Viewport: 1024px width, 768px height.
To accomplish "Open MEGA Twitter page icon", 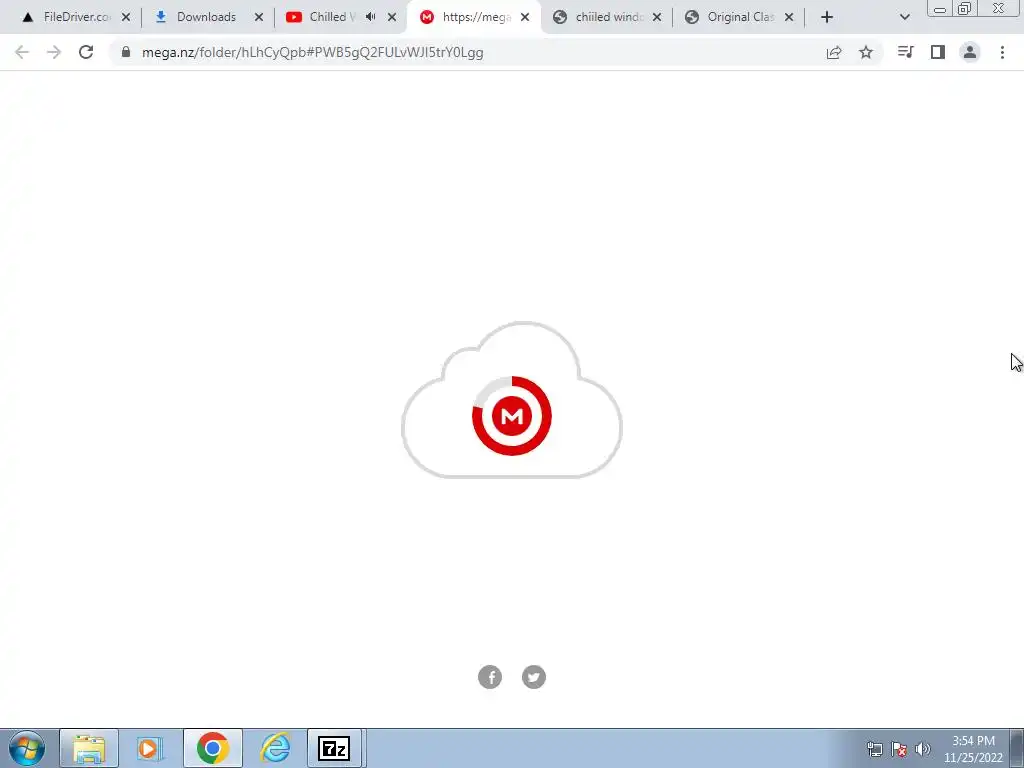I will click(x=534, y=677).
